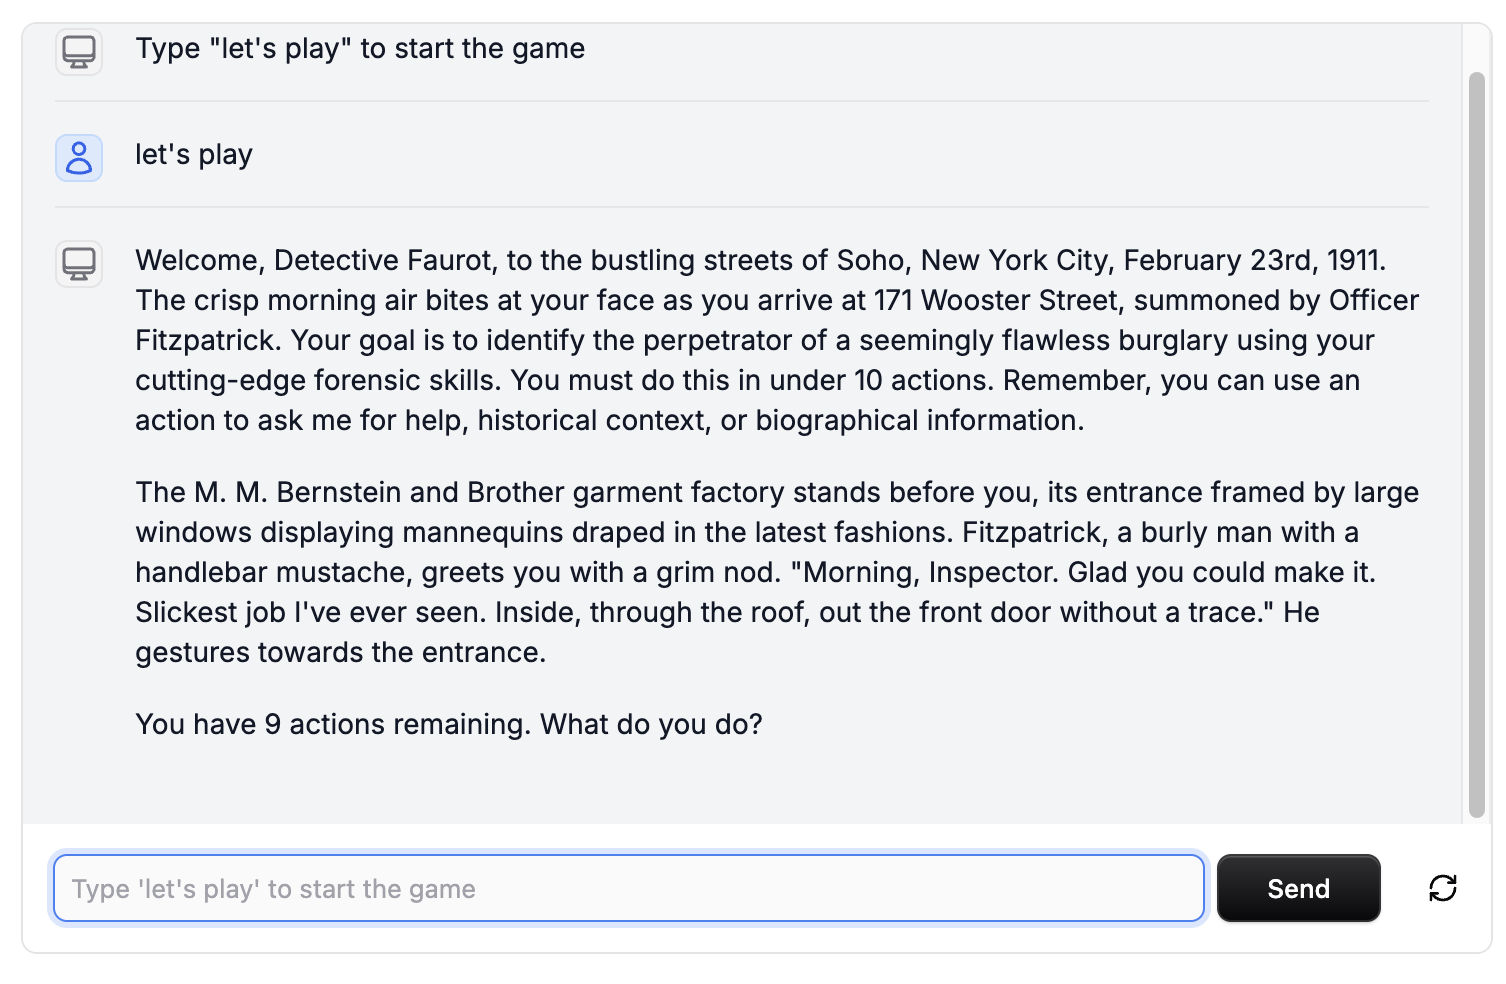Click the blue user avatar icon

[79, 158]
